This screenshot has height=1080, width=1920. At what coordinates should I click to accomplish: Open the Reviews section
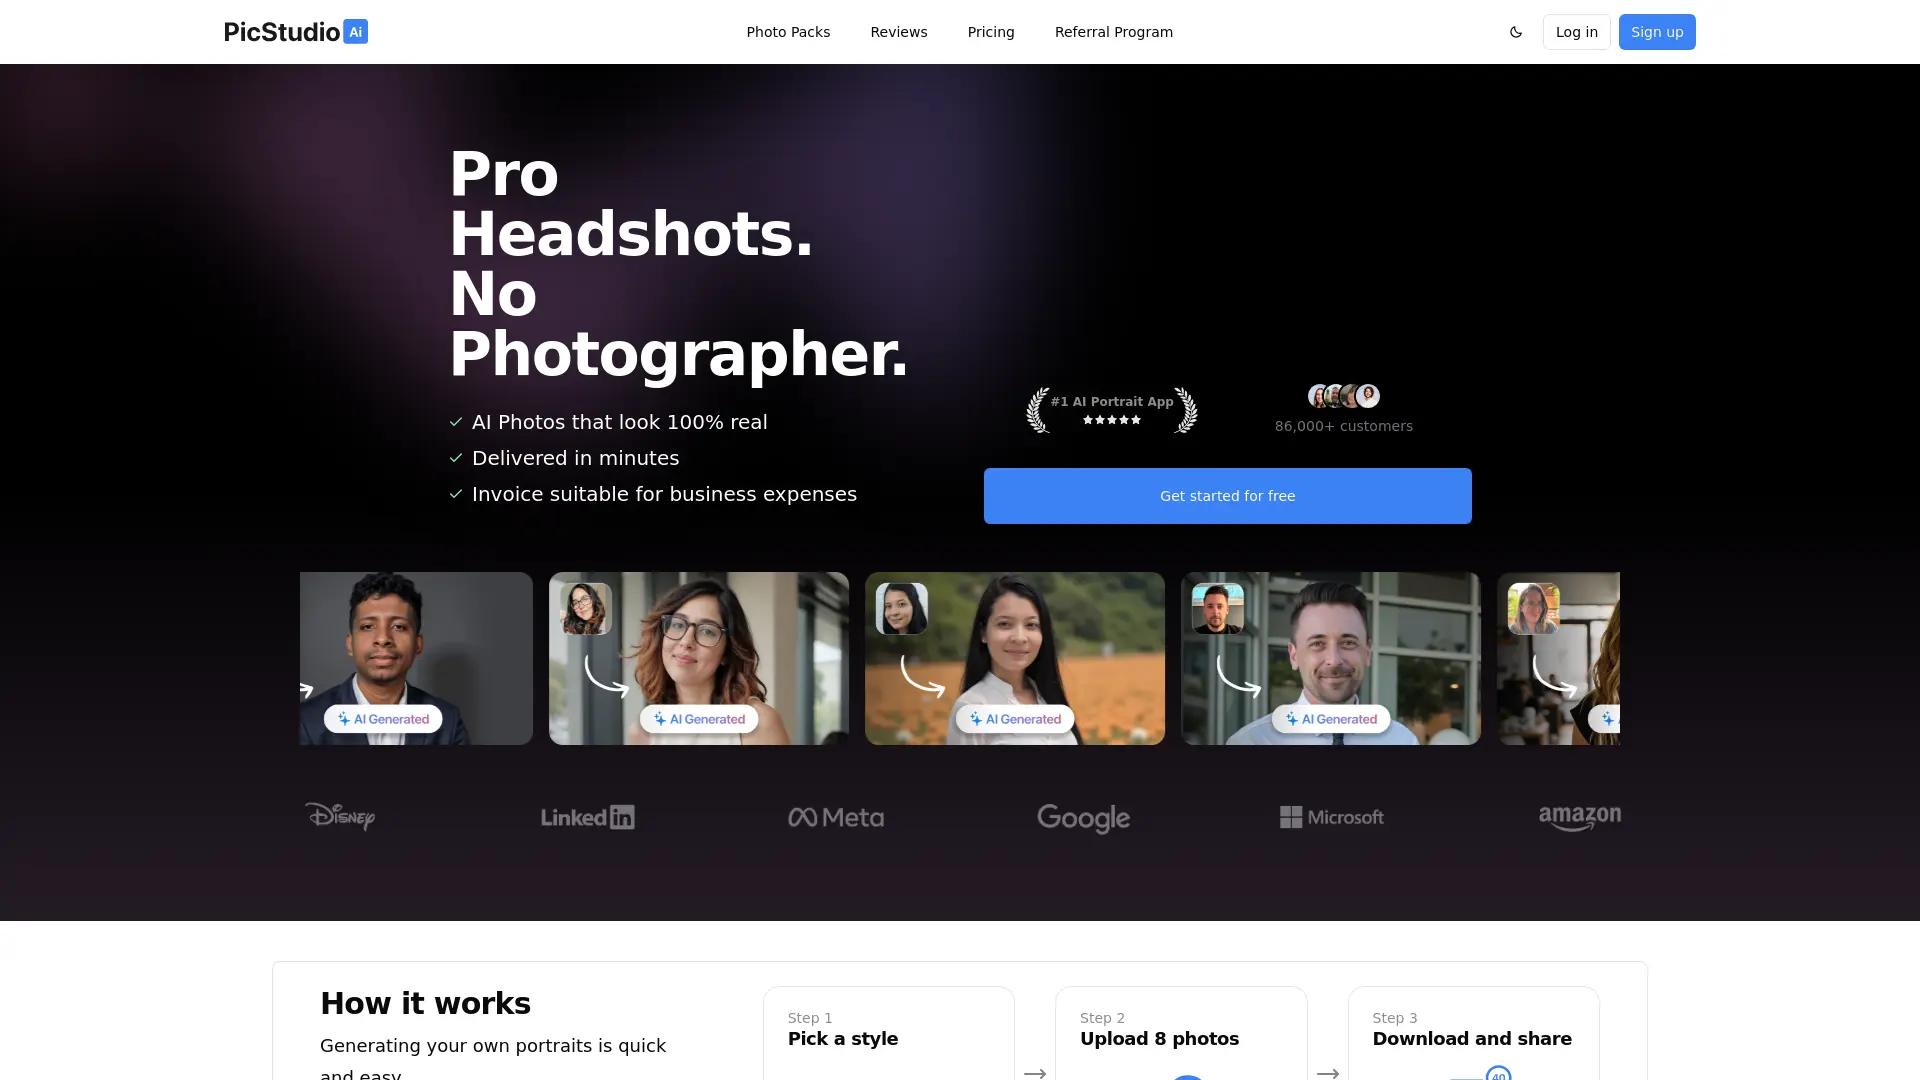(x=898, y=31)
